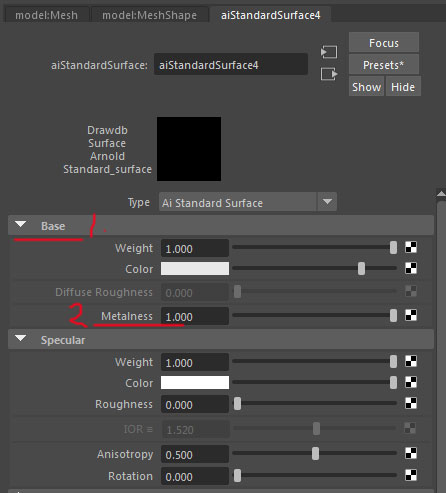446x493 pixels.
Task: Open texture map button for Rotation
Action: pyautogui.click(x=411, y=476)
